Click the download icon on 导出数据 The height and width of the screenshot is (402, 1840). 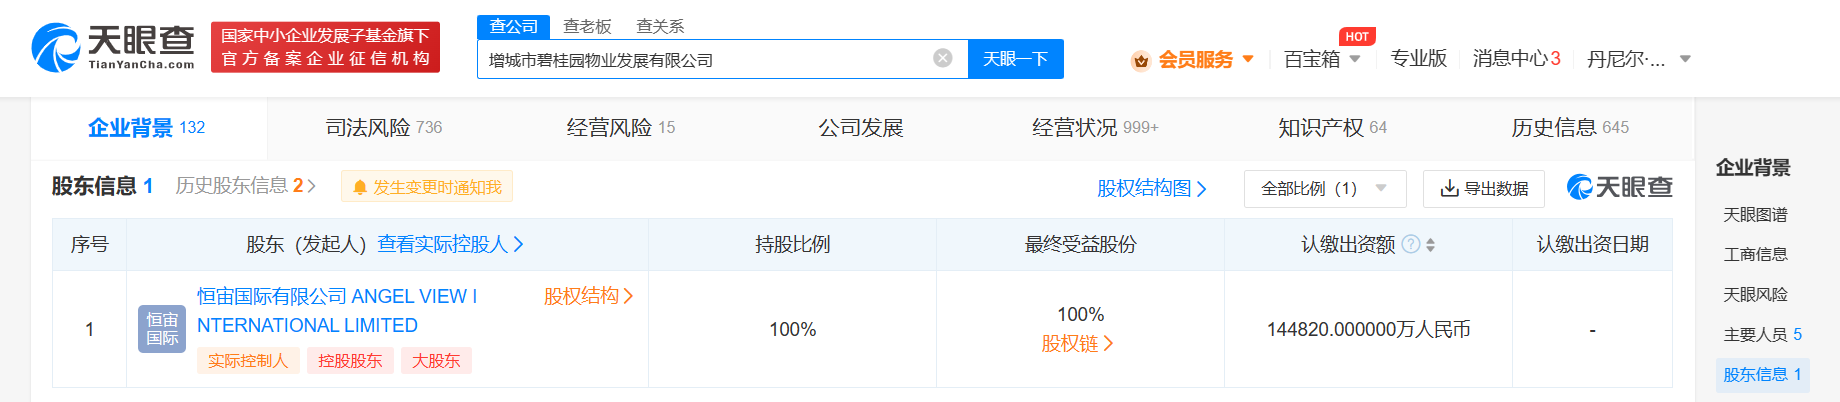point(1449,188)
